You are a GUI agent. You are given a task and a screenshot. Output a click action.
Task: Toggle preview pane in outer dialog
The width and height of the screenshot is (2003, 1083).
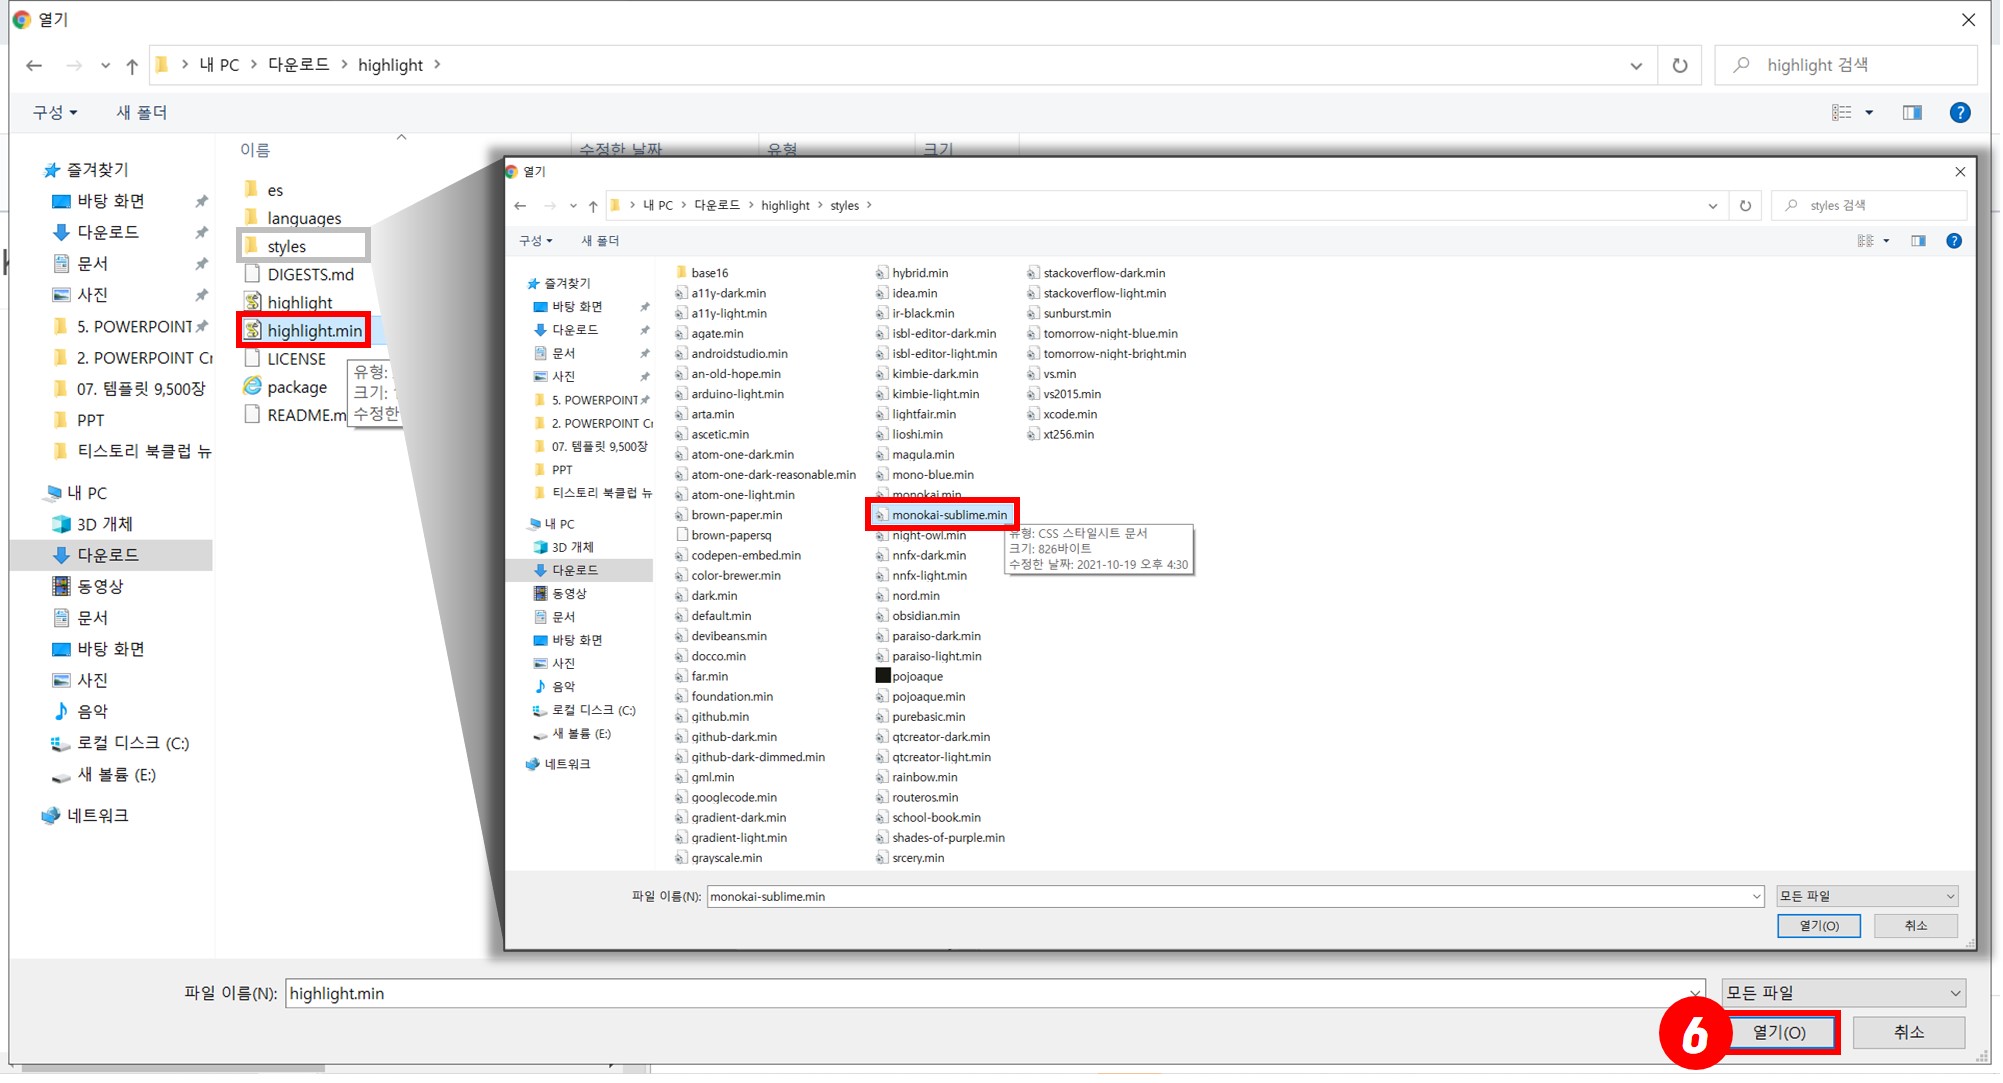click(x=1913, y=113)
